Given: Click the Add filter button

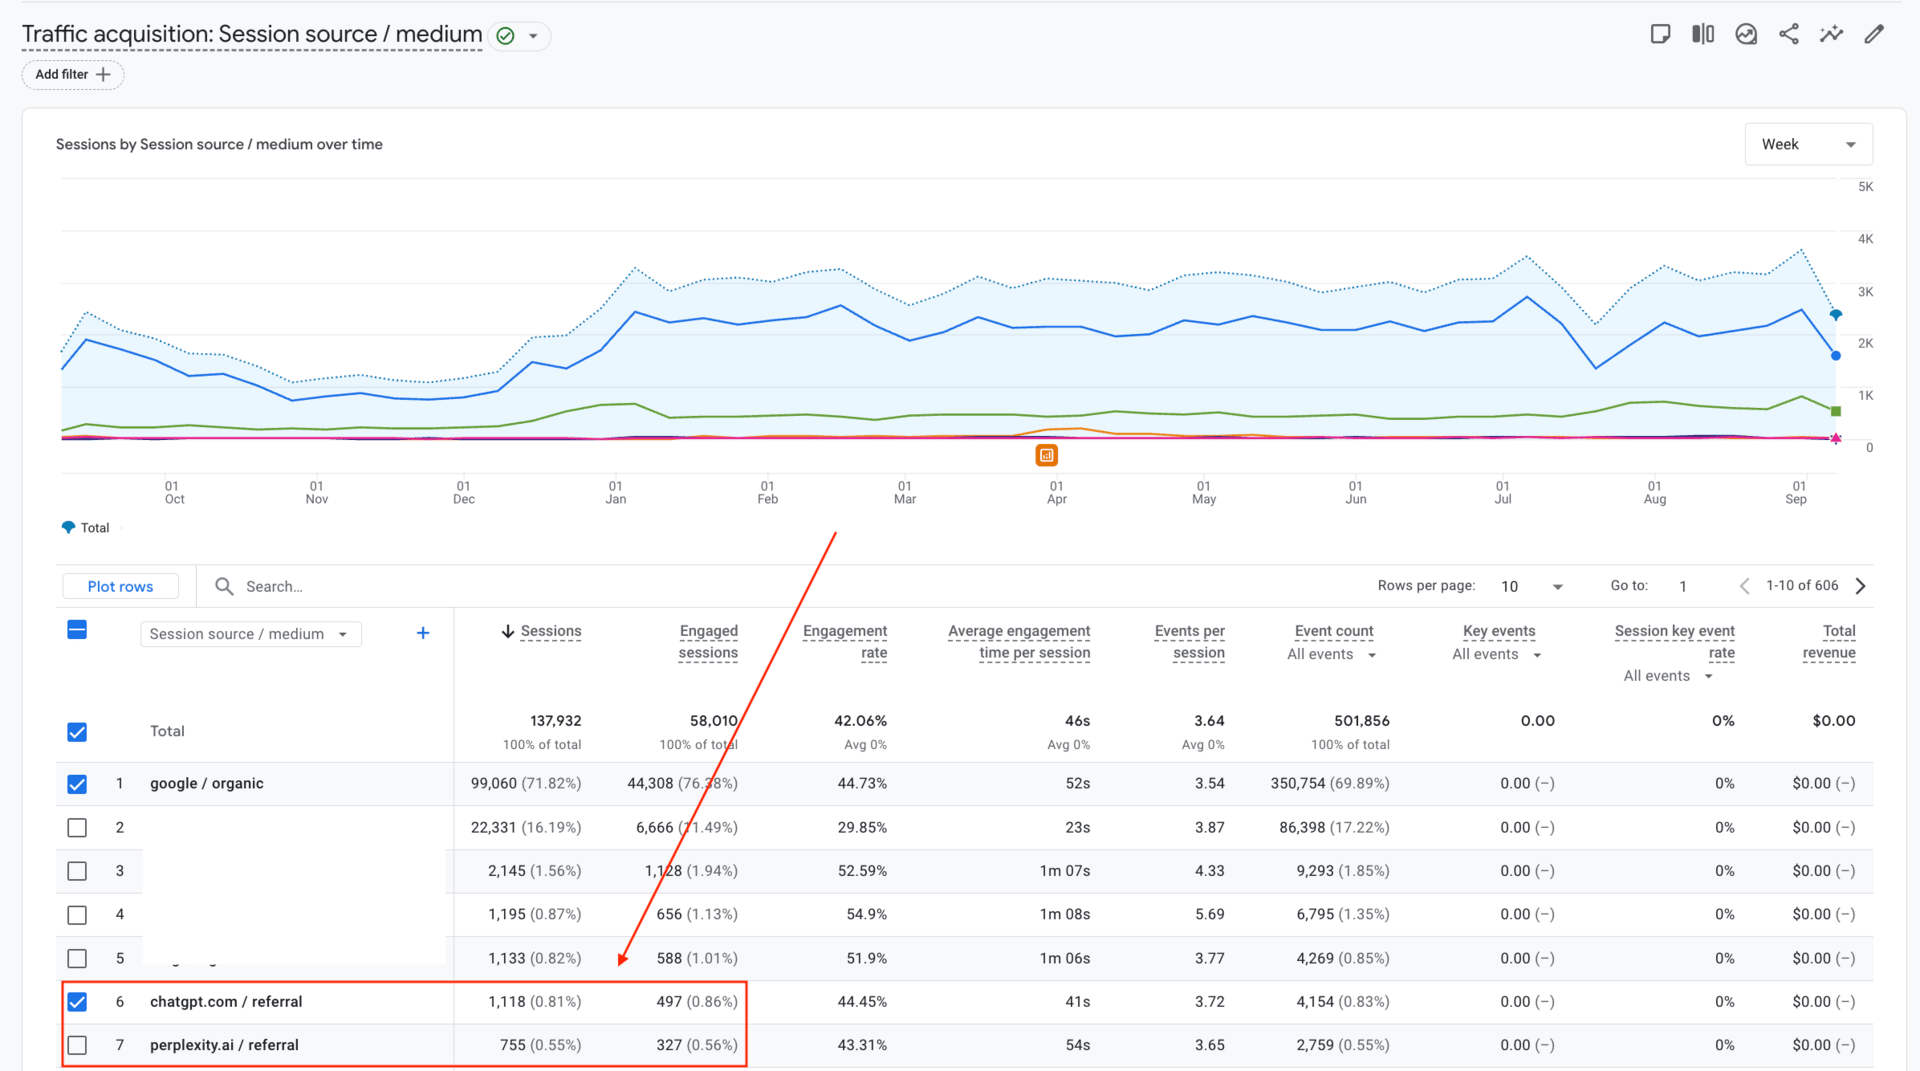Looking at the screenshot, I should pyautogui.click(x=73, y=75).
